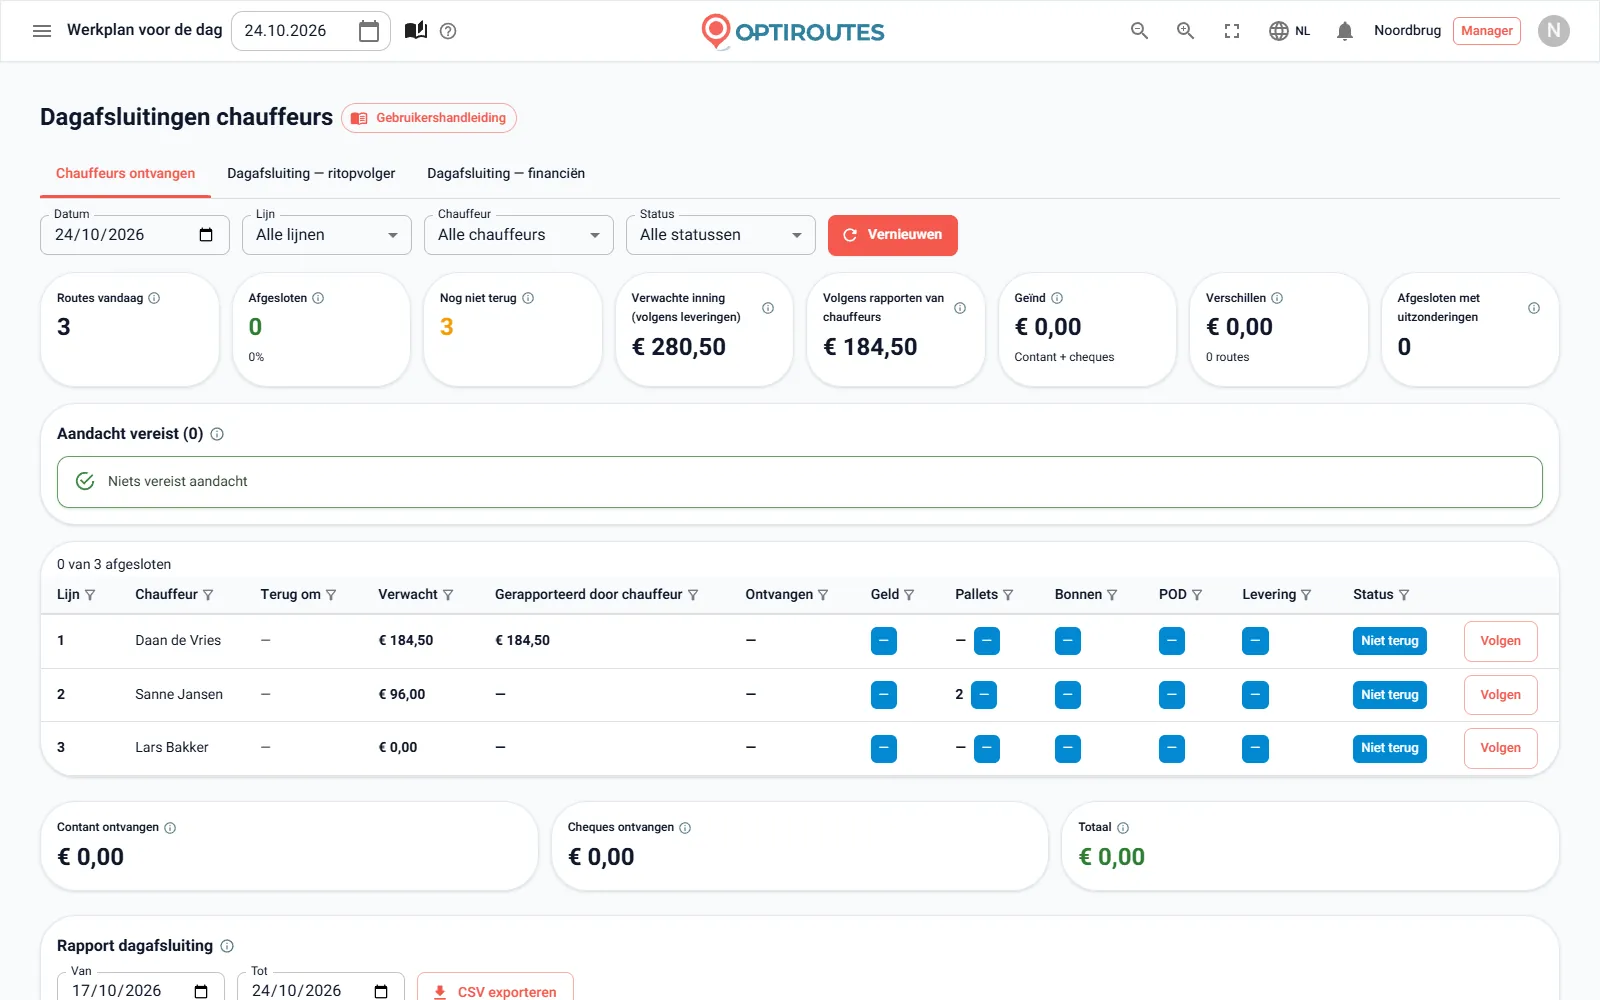1600x1000 pixels.
Task: Toggle Bonnen indicator for Sanne Jansen
Action: [1068, 695]
